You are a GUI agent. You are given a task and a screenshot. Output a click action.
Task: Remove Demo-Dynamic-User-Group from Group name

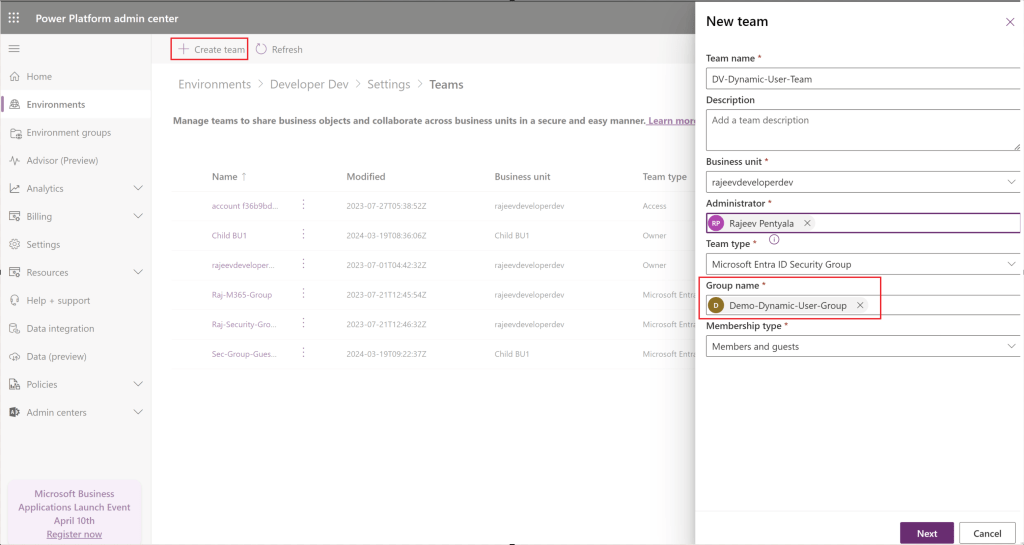point(860,305)
